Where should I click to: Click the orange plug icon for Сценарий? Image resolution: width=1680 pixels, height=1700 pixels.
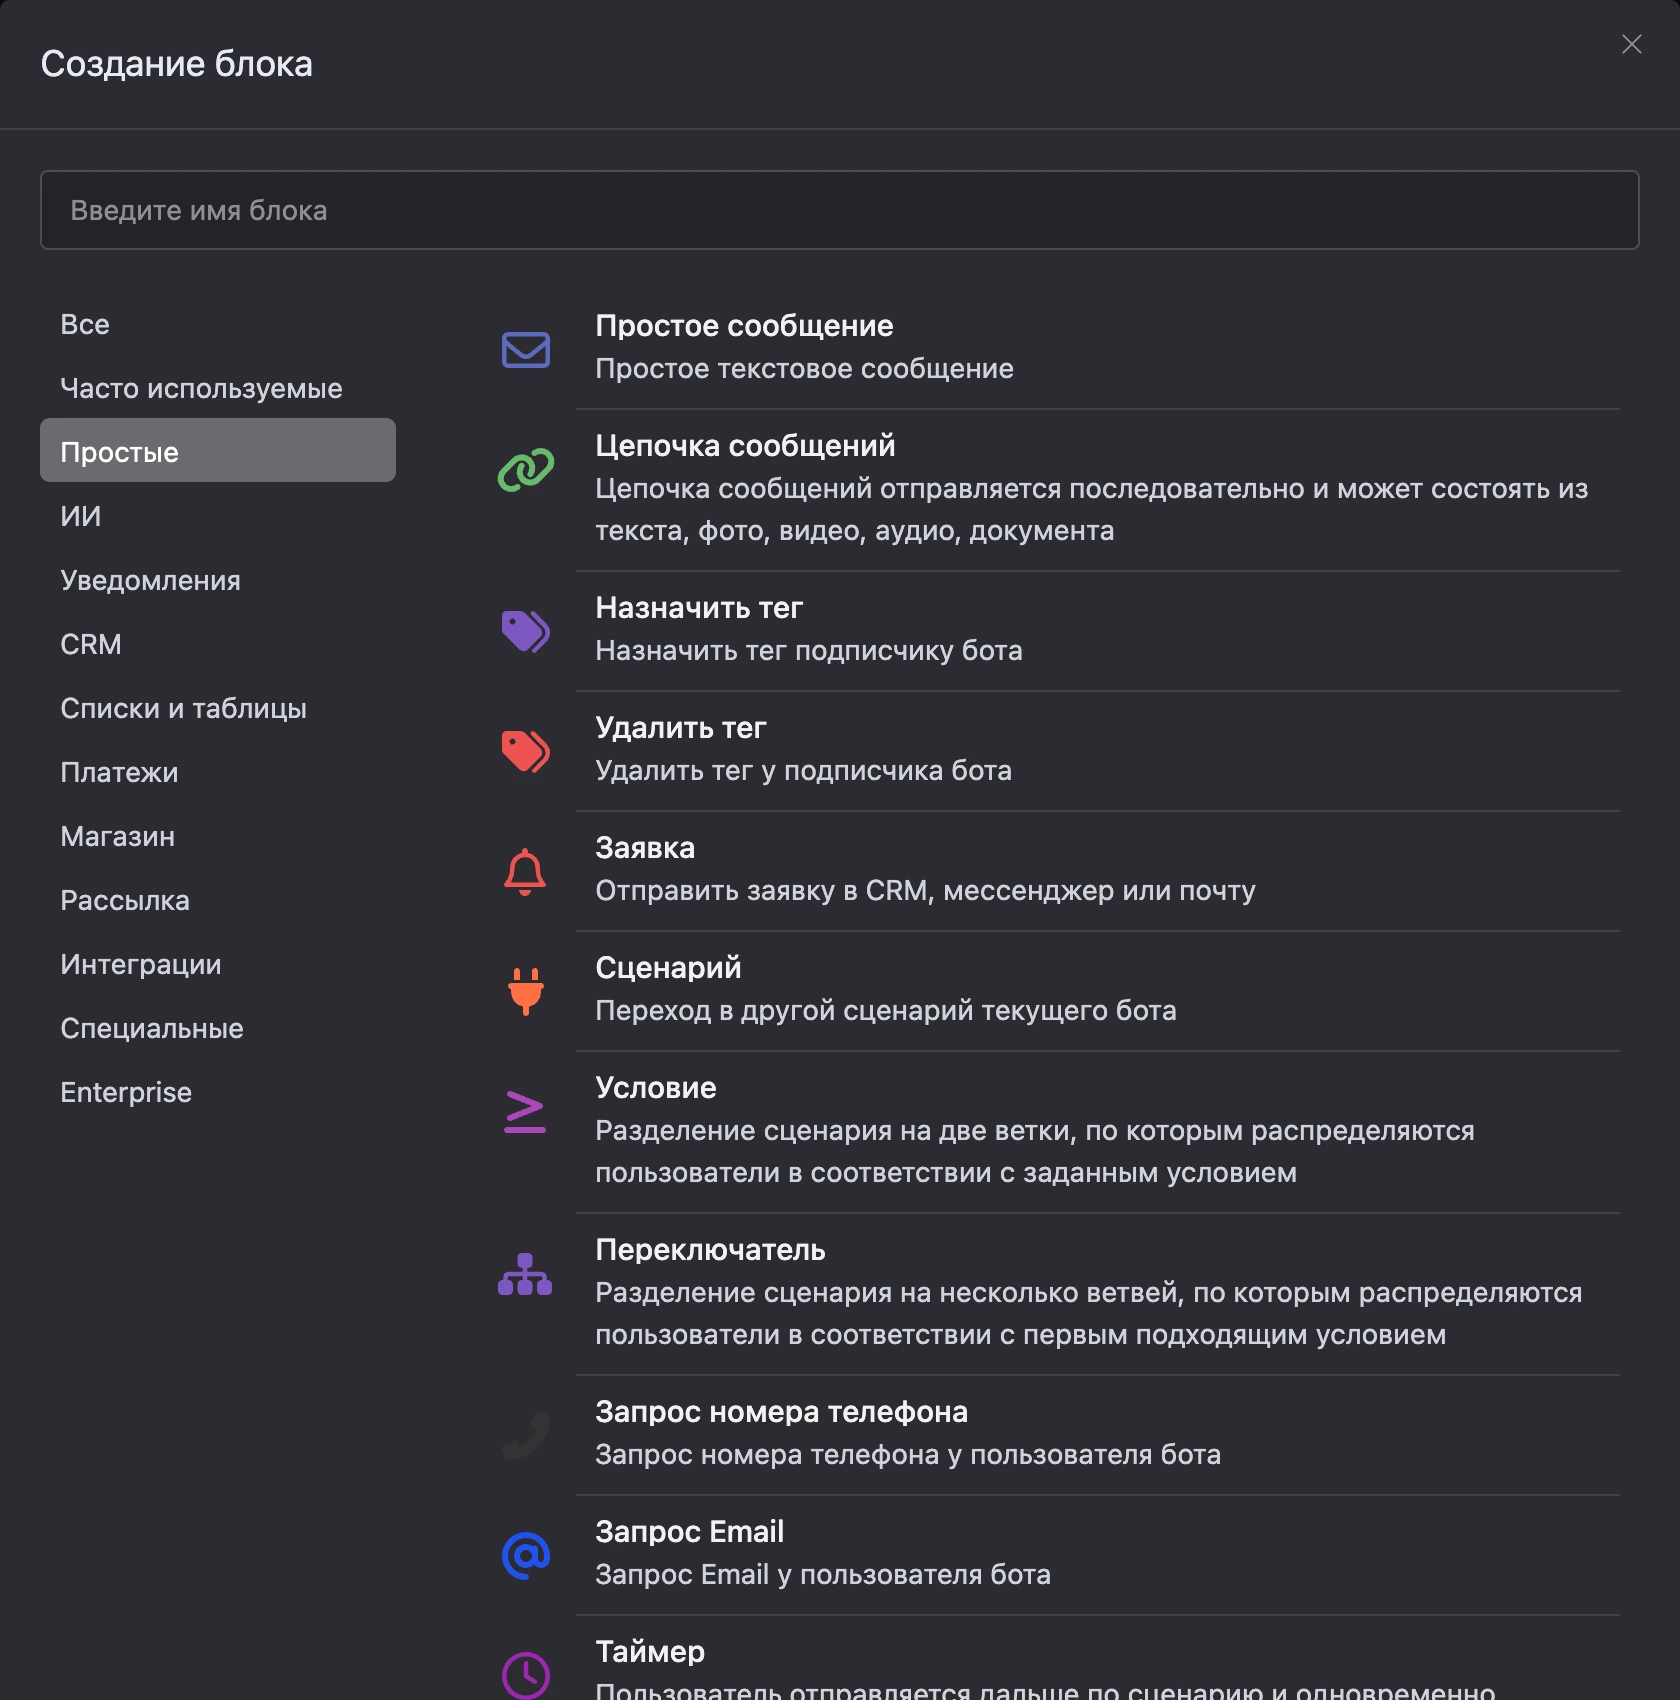coord(525,991)
